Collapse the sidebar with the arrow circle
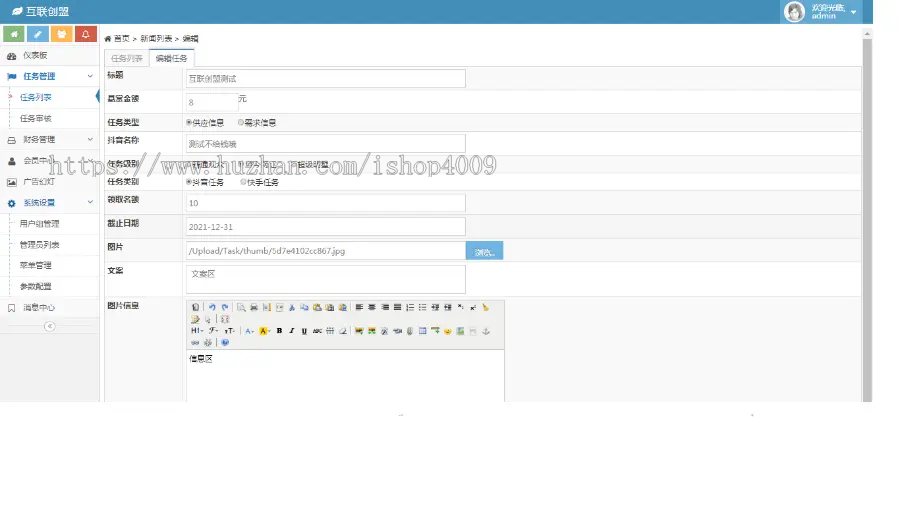900x506 pixels. click(50, 326)
